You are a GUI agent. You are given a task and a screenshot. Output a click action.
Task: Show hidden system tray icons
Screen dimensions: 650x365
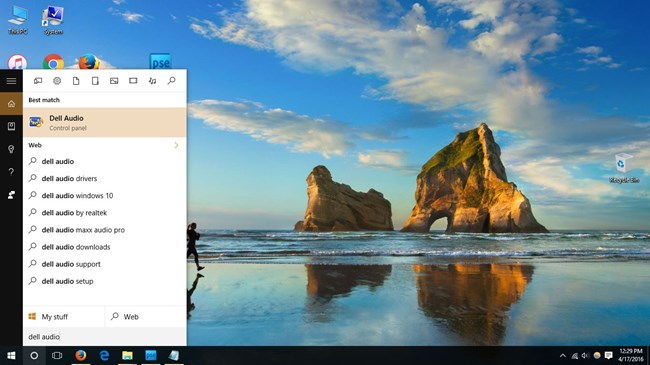[x=563, y=355]
